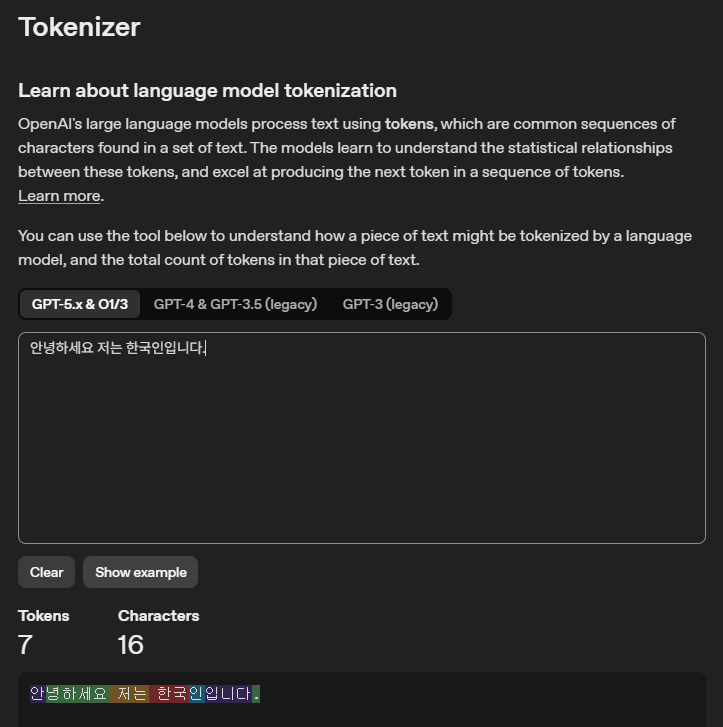Follow the Learn more link
The image size is (723, 727).
point(59,196)
